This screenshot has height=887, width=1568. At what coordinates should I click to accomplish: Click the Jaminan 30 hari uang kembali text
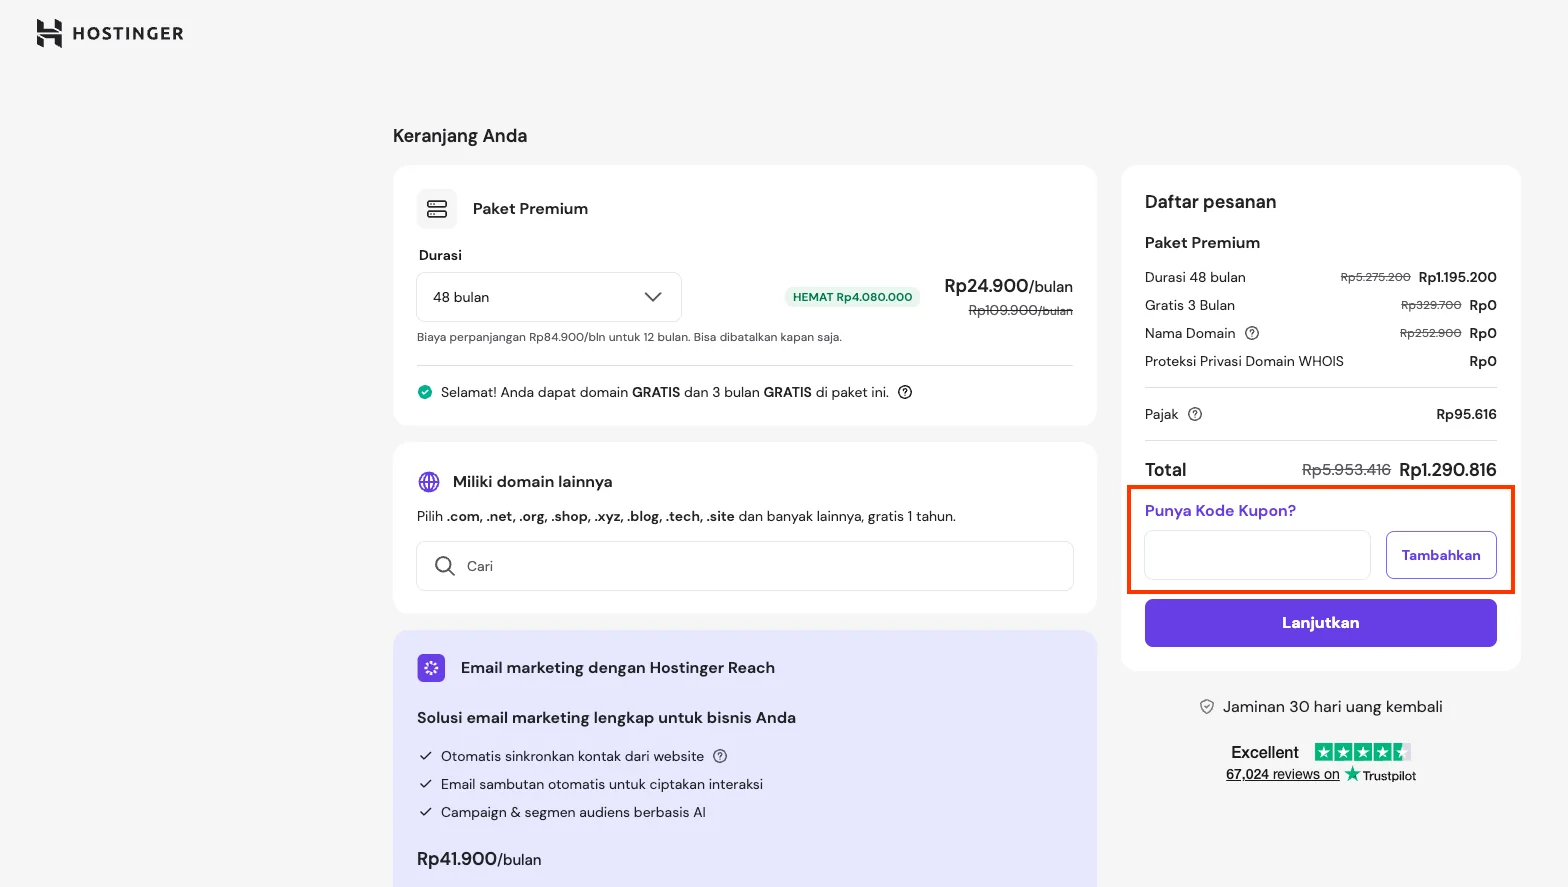click(1333, 707)
